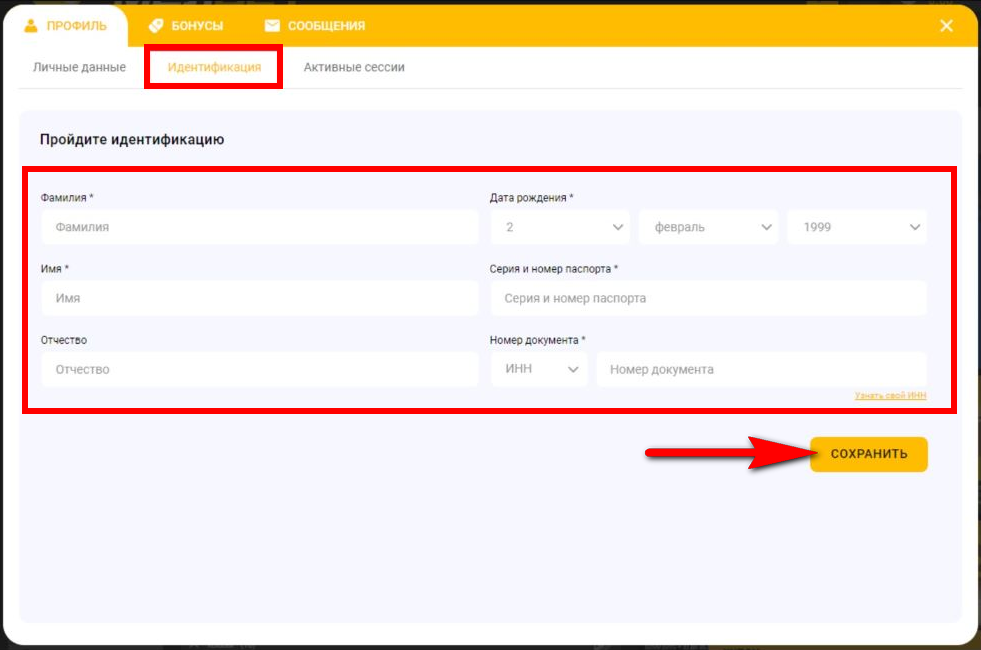The height and width of the screenshot is (650, 981).
Task: Open the birth month февраль dropdown
Action: point(709,227)
